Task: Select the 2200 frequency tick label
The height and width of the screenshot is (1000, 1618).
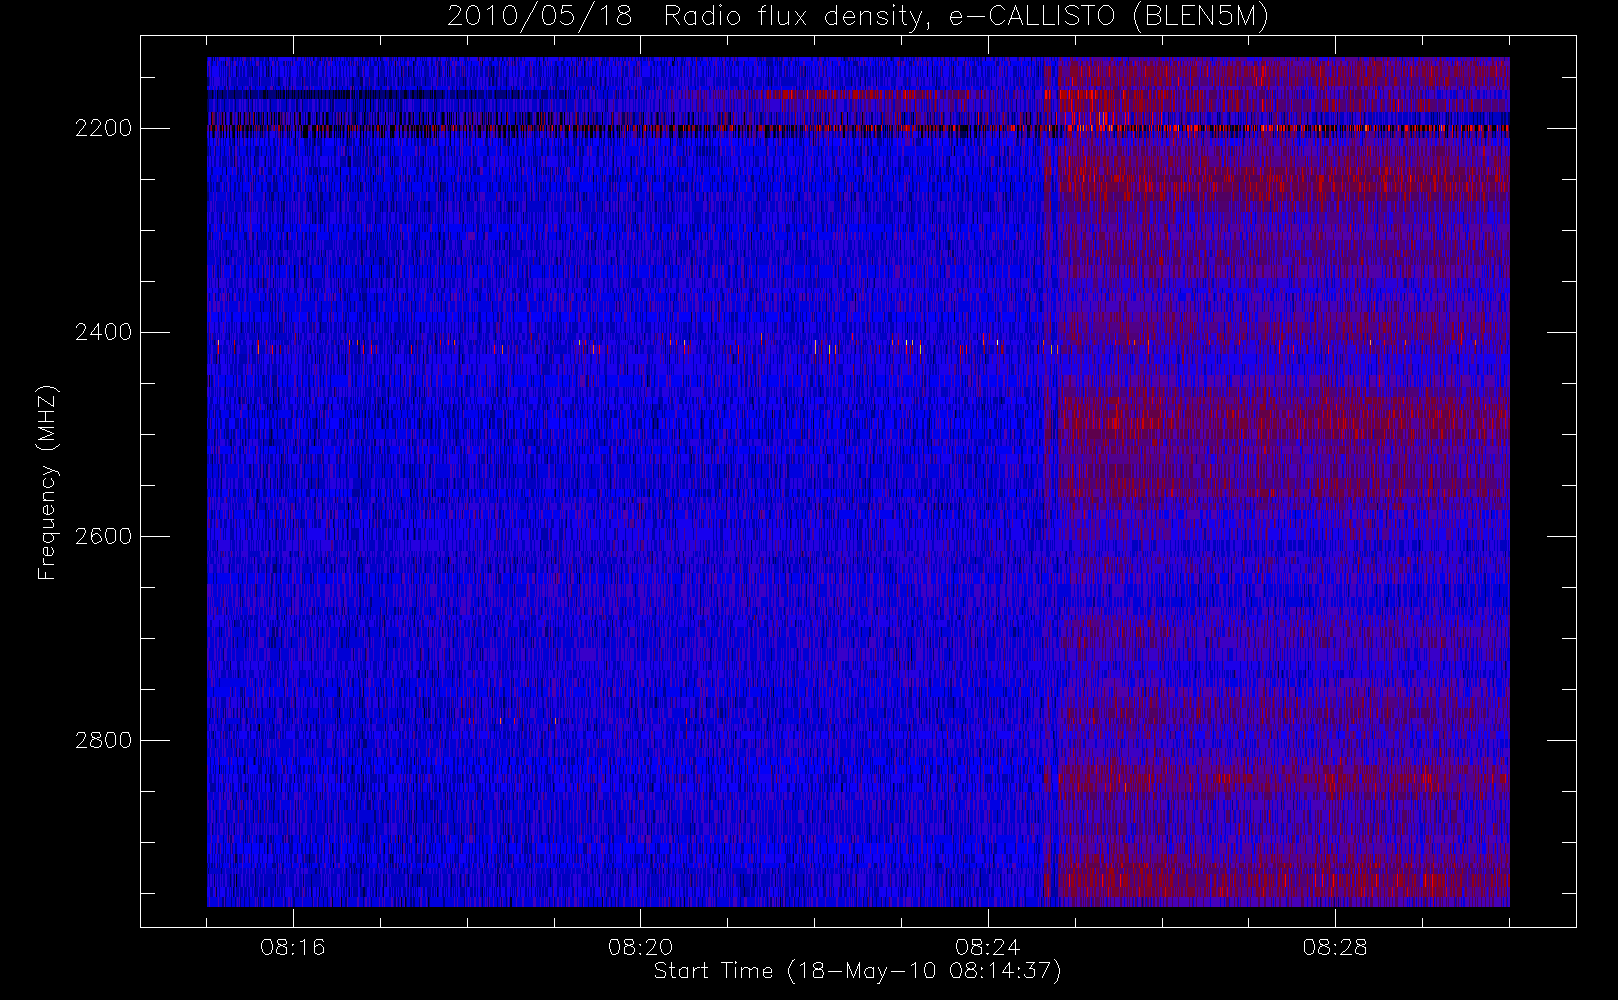Action: tap(104, 128)
